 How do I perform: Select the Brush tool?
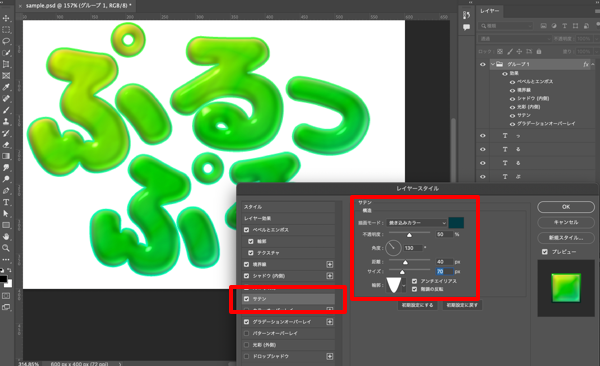[x=6, y=110]
